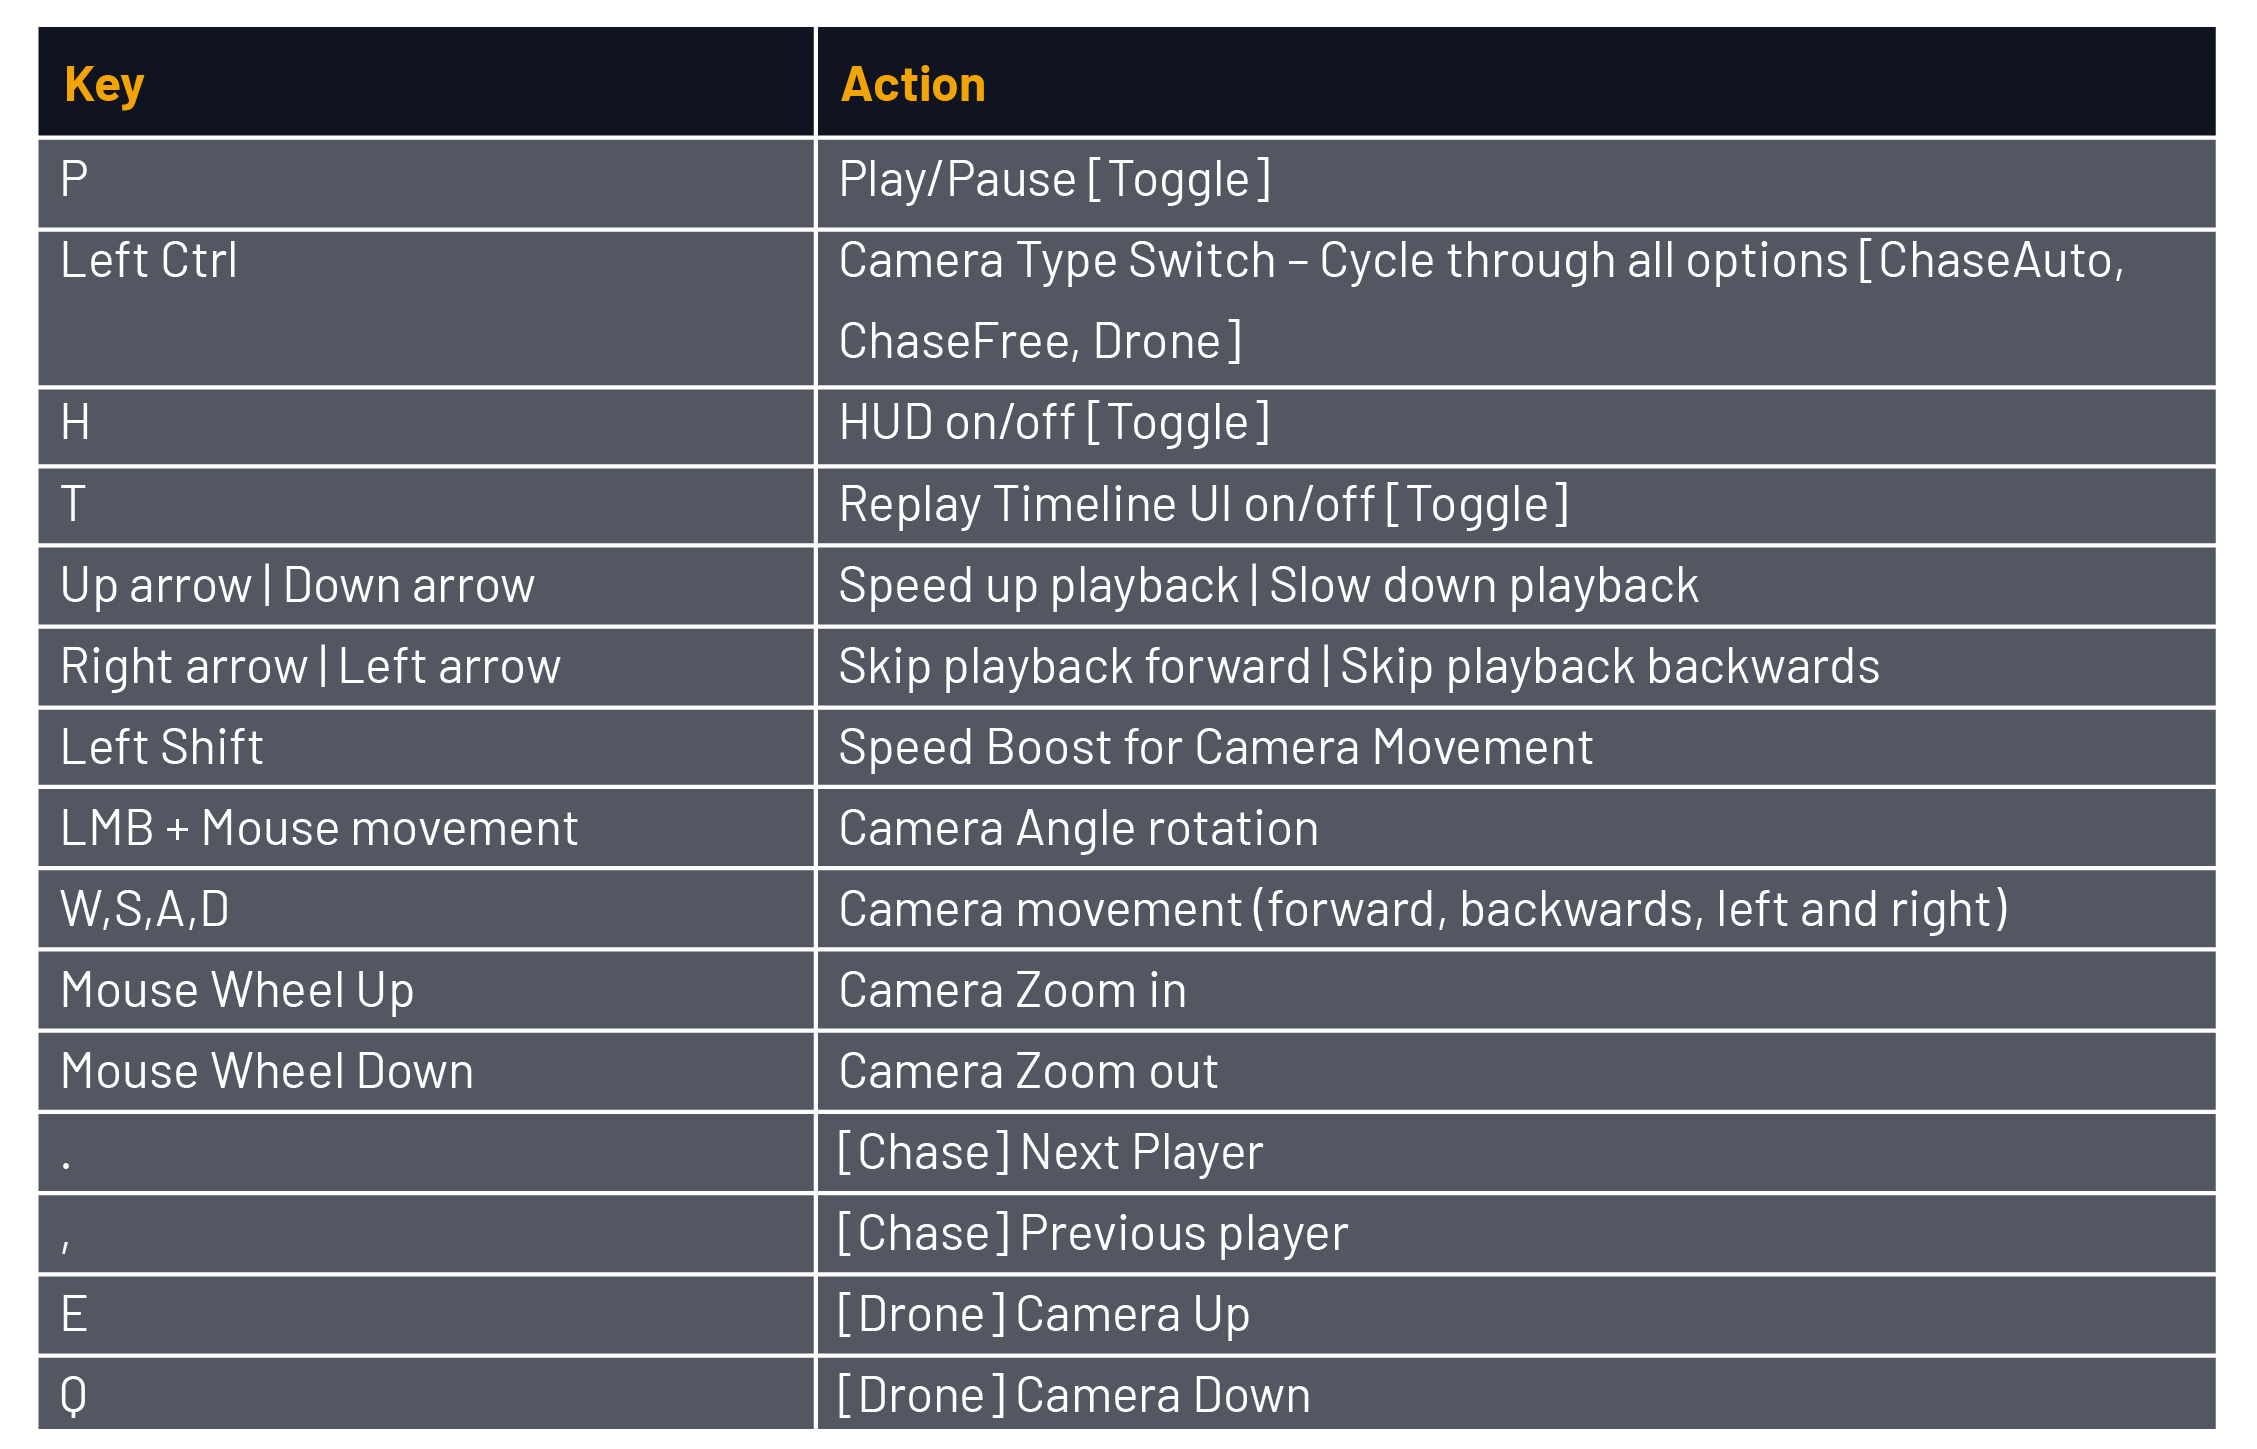
Task: Click the [Chase] Next Player action
Action: pos(1050,1152)
